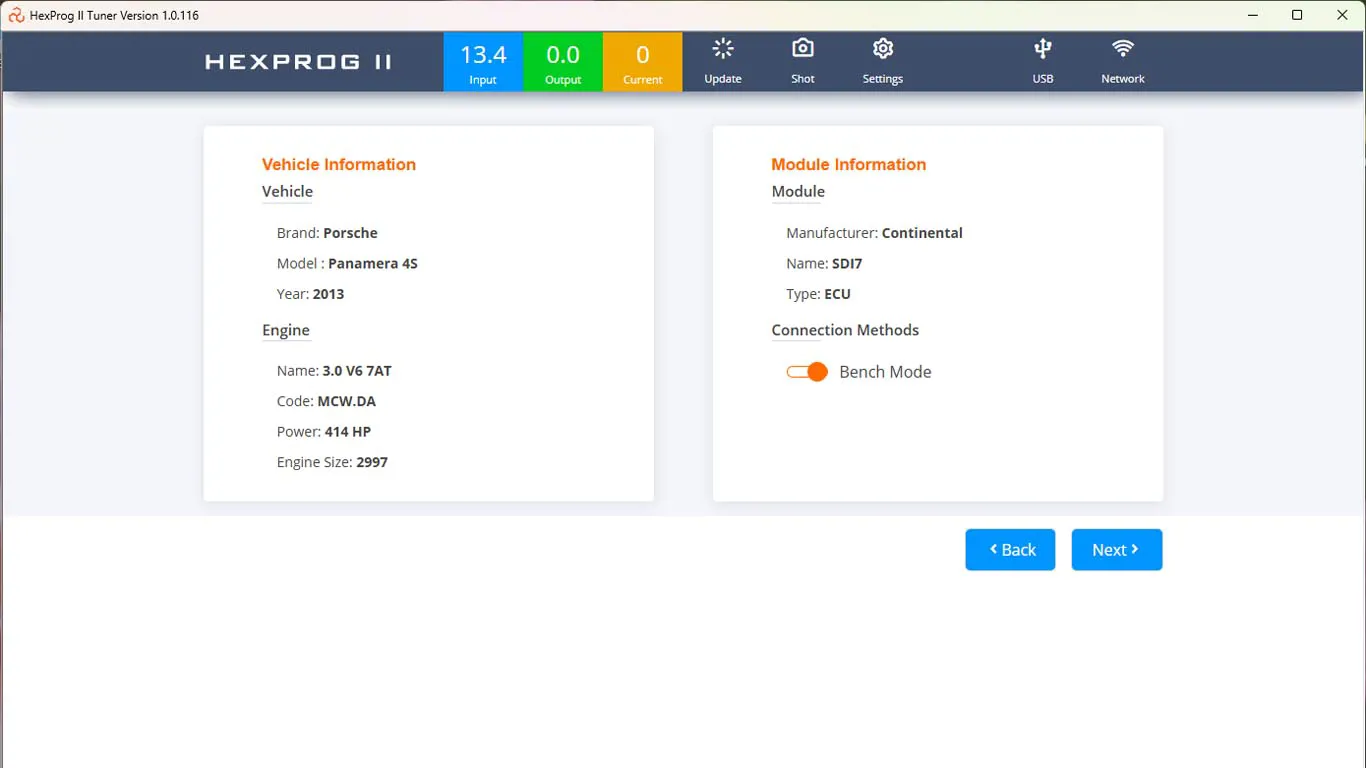
Task: Click the Vehicle Information heading
Action: coord(339,165)
